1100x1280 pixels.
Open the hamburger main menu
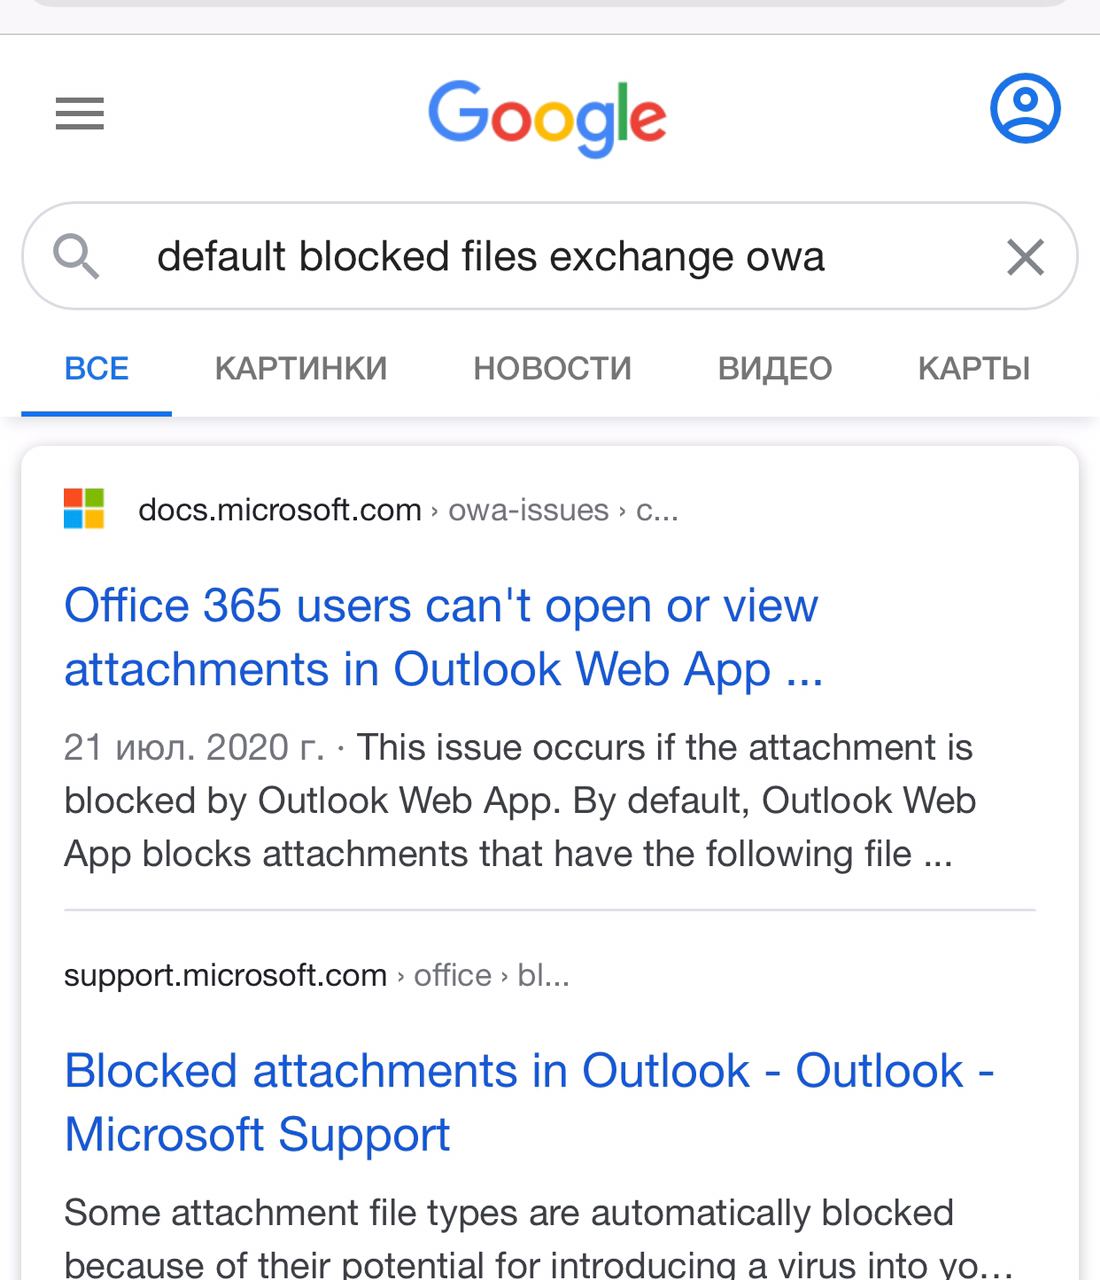(x=80, y=114)
